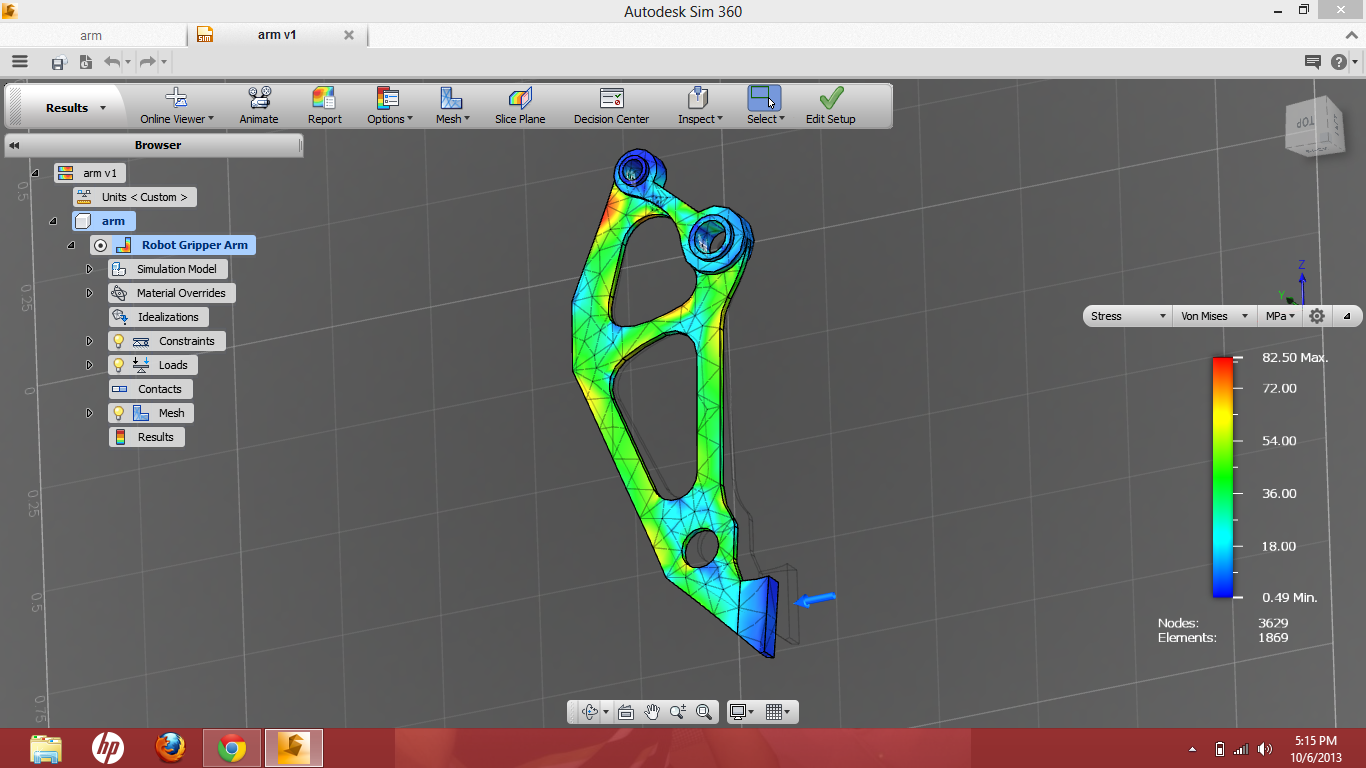Click Edit Setup green checkmark
This screenshot has height=768, width=1366.
pyautogui.click(x=831, y=97)
